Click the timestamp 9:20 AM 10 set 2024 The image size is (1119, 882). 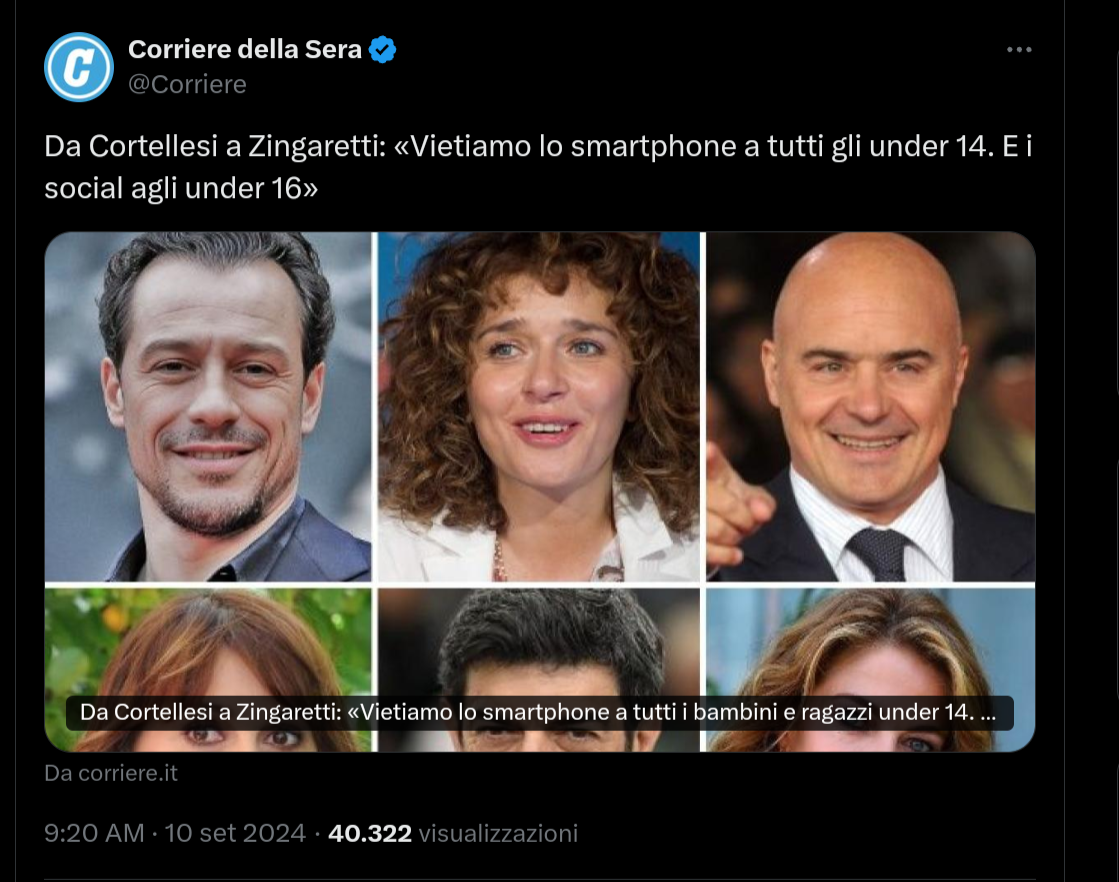(x=175, y=832)
